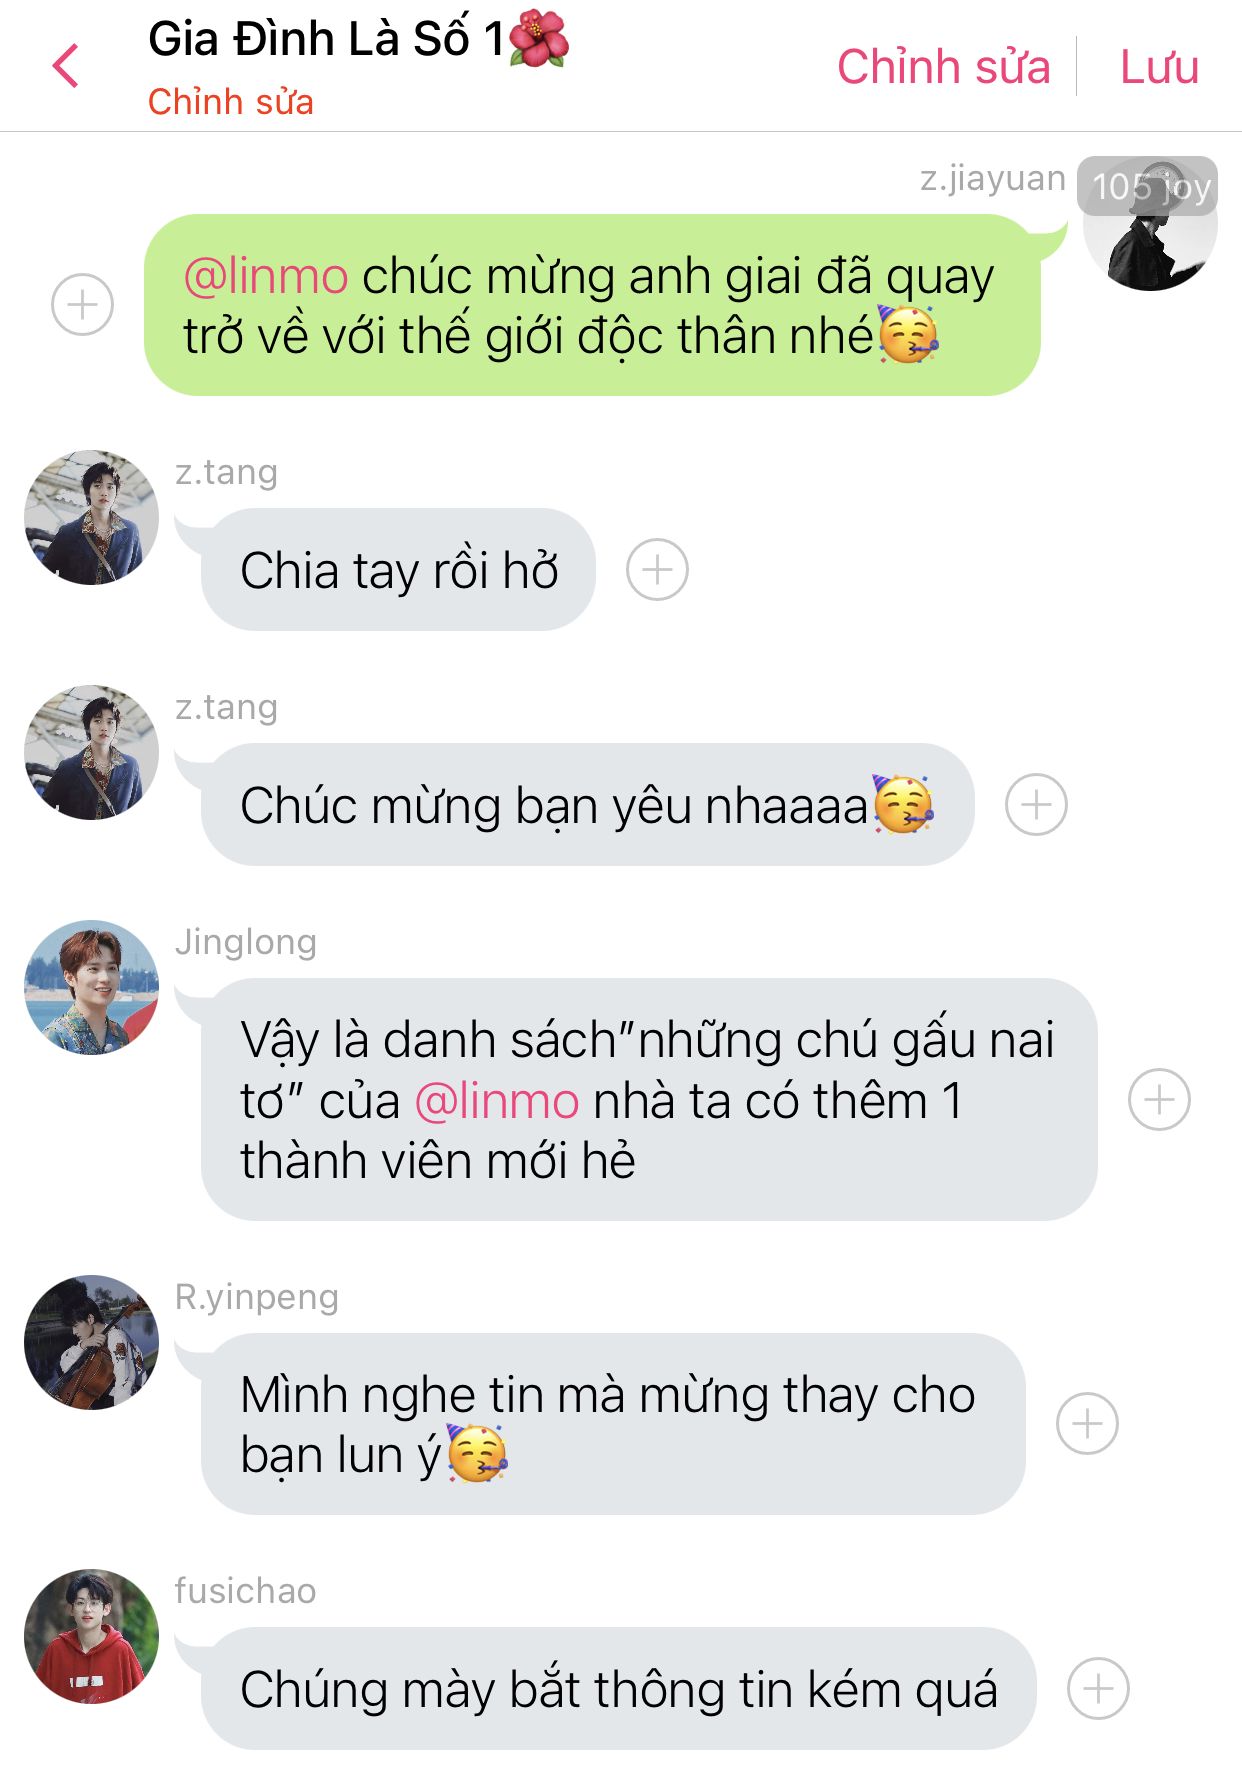Tap the hibiscus flower emoji in title
The image size is (1242, 1769).
tap(539, 40)
